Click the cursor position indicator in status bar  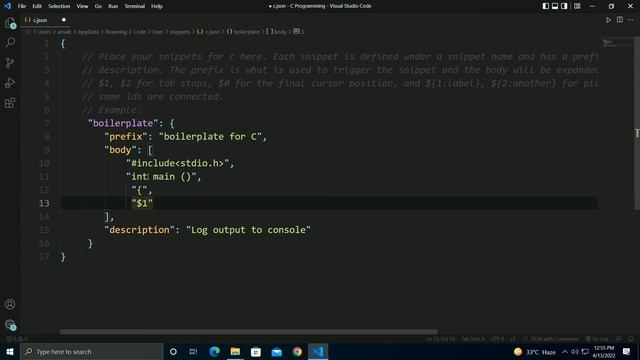click(x=440, y=339)
